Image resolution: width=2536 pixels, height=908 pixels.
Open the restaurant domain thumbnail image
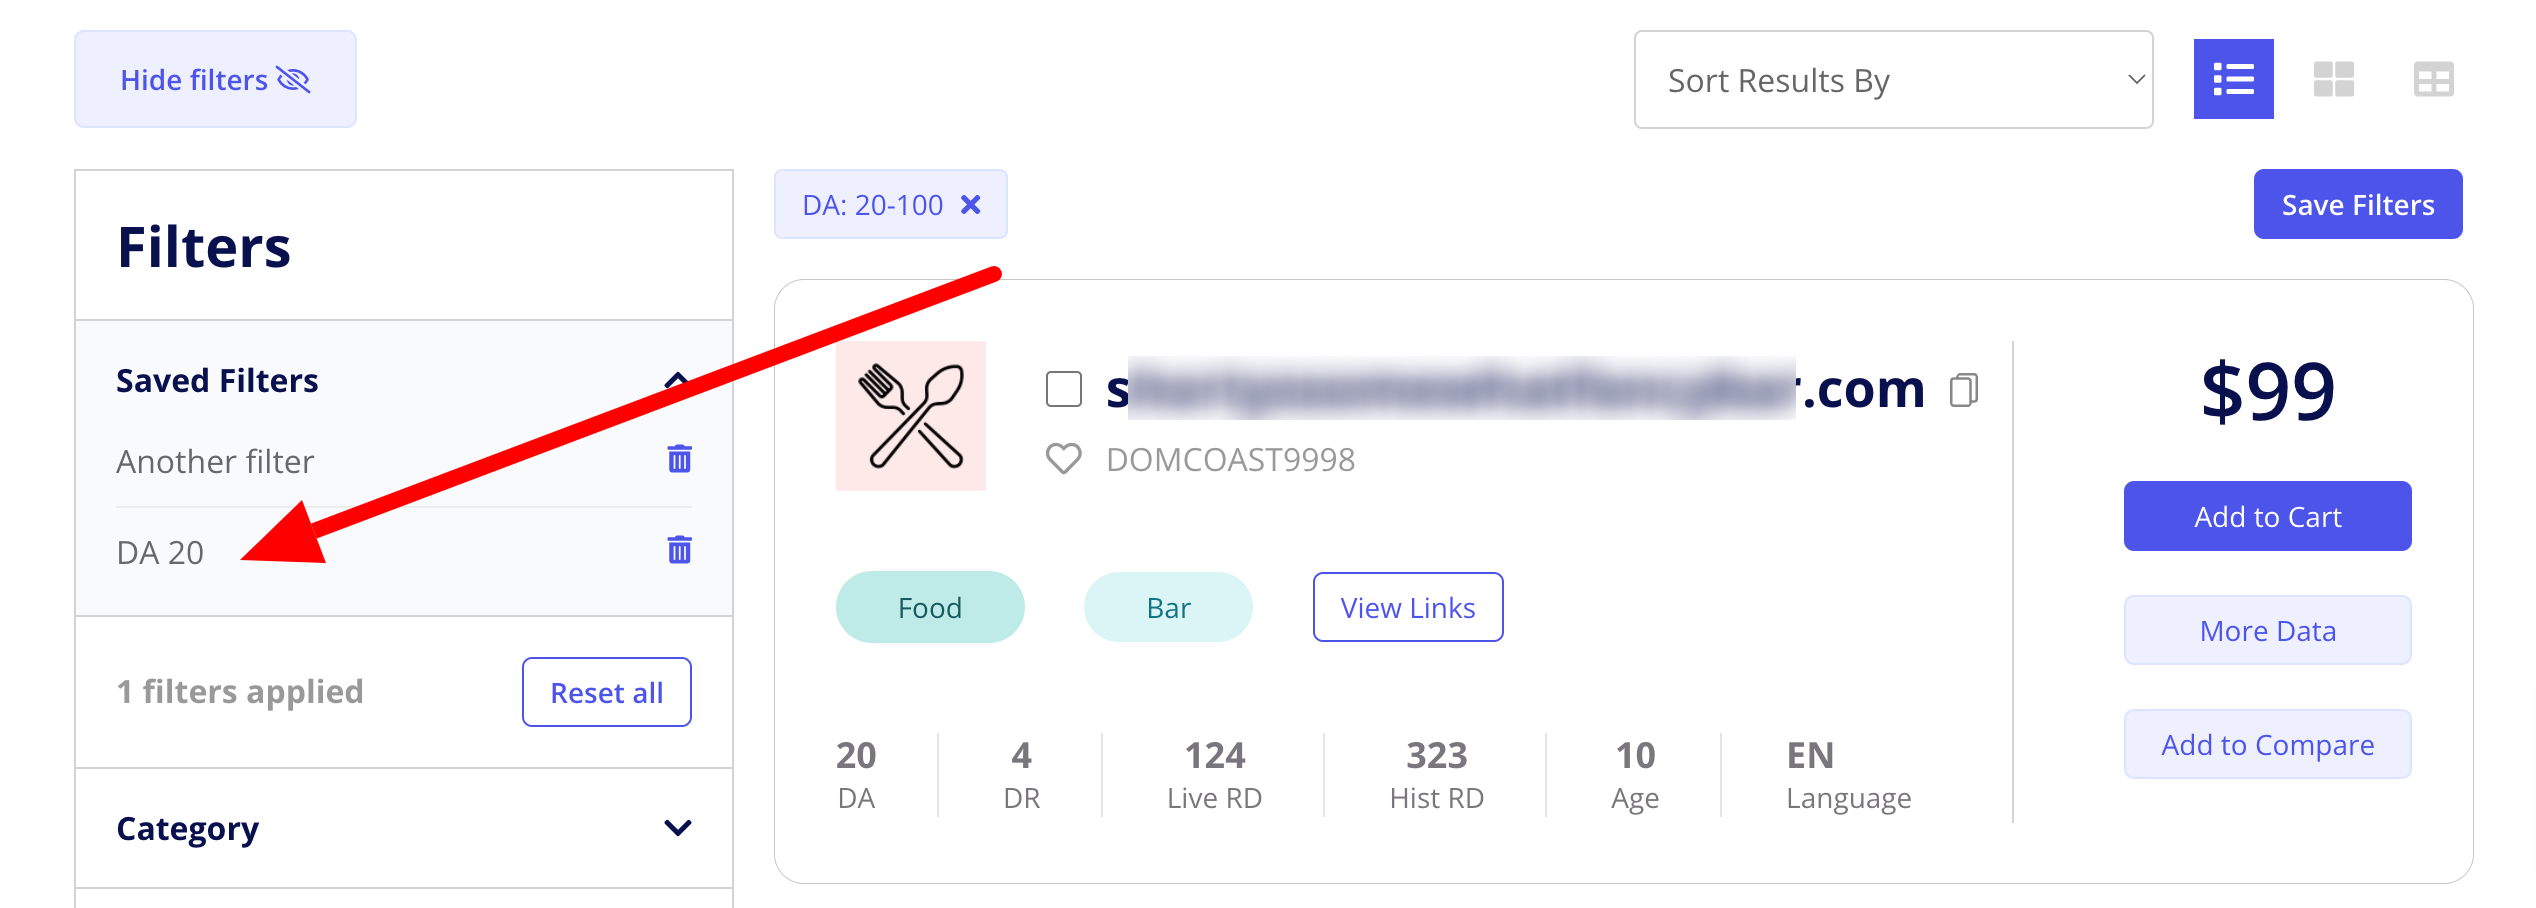[x=910, y=416]
